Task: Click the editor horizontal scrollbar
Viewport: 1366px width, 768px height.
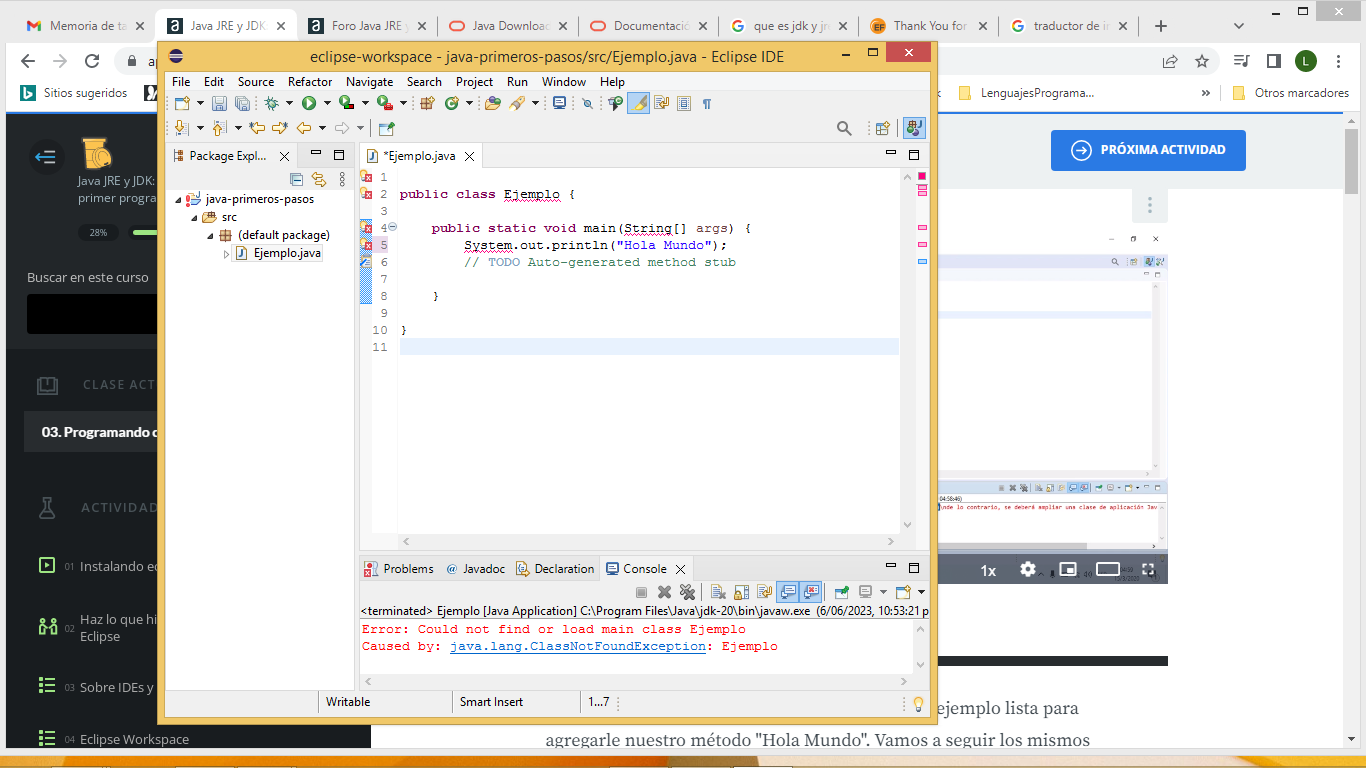Action: tap(650, 542)
